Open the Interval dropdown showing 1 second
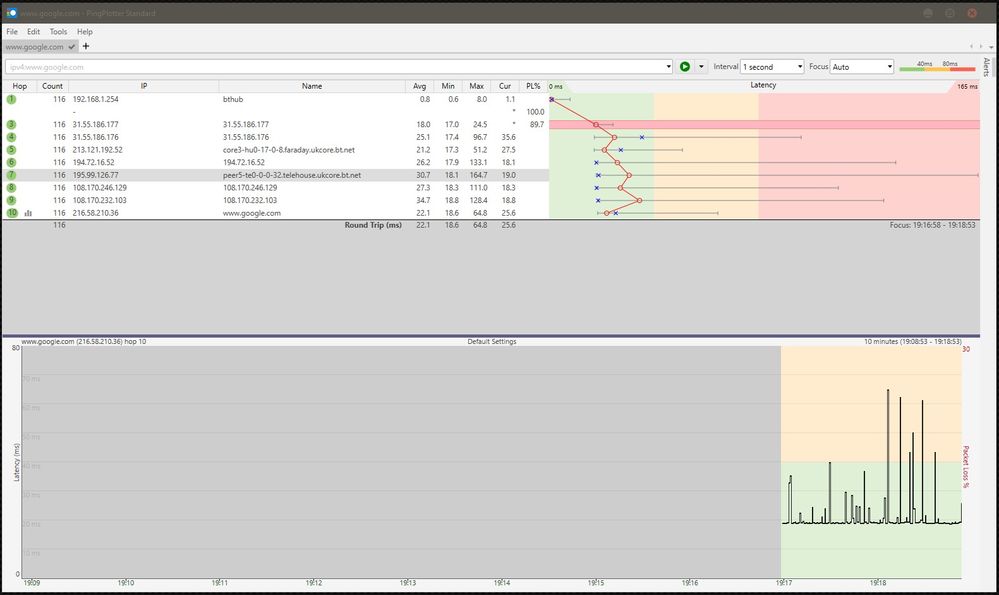999x595 pixels. (772, 67)
